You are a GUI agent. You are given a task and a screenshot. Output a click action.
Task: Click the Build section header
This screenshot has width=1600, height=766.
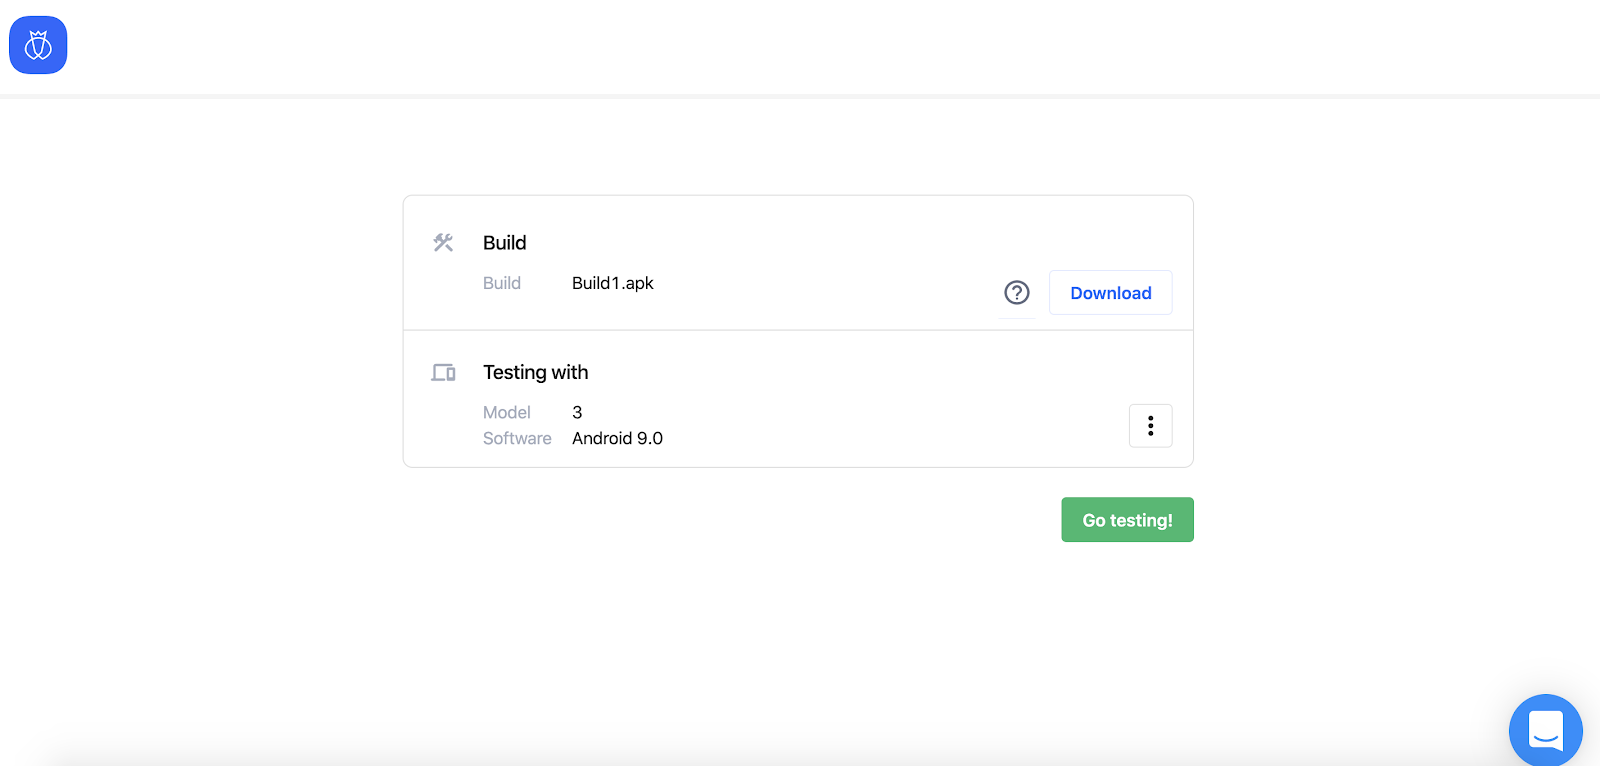point(504,242)
